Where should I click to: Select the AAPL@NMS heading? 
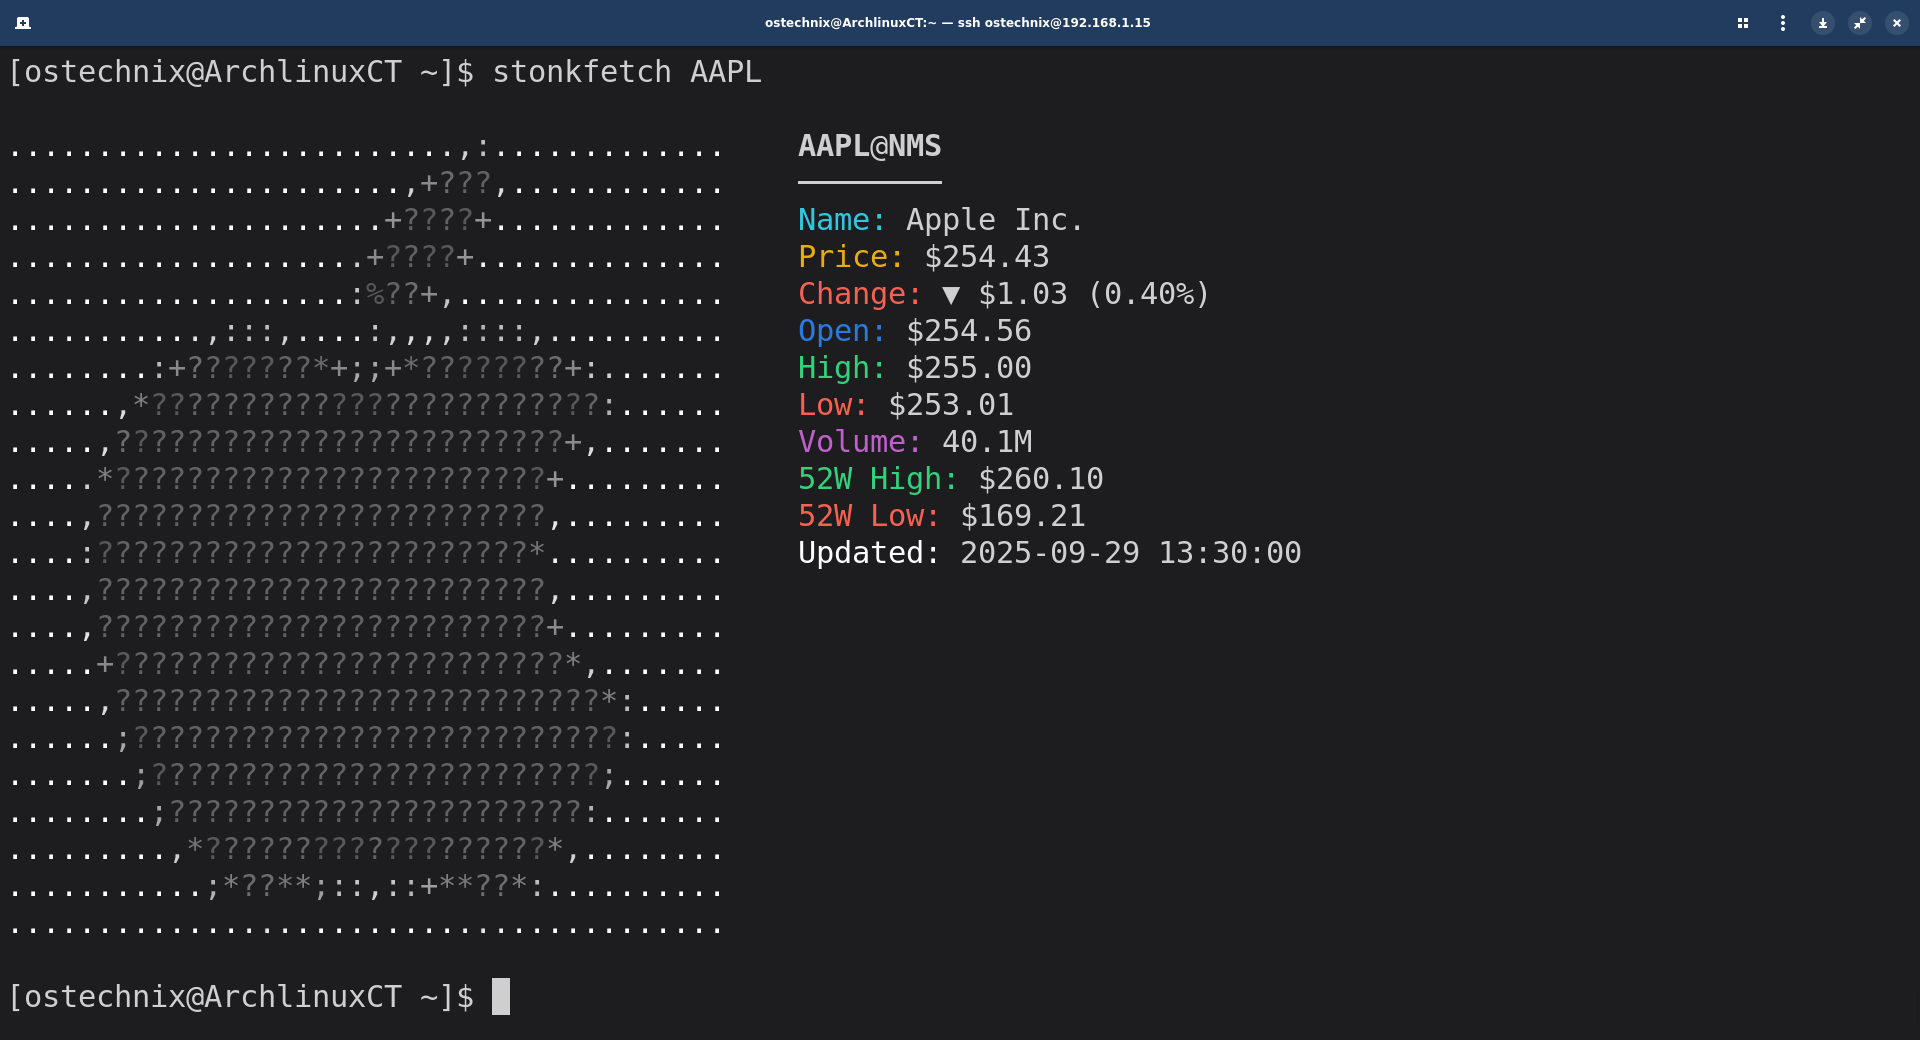(868, 146)
